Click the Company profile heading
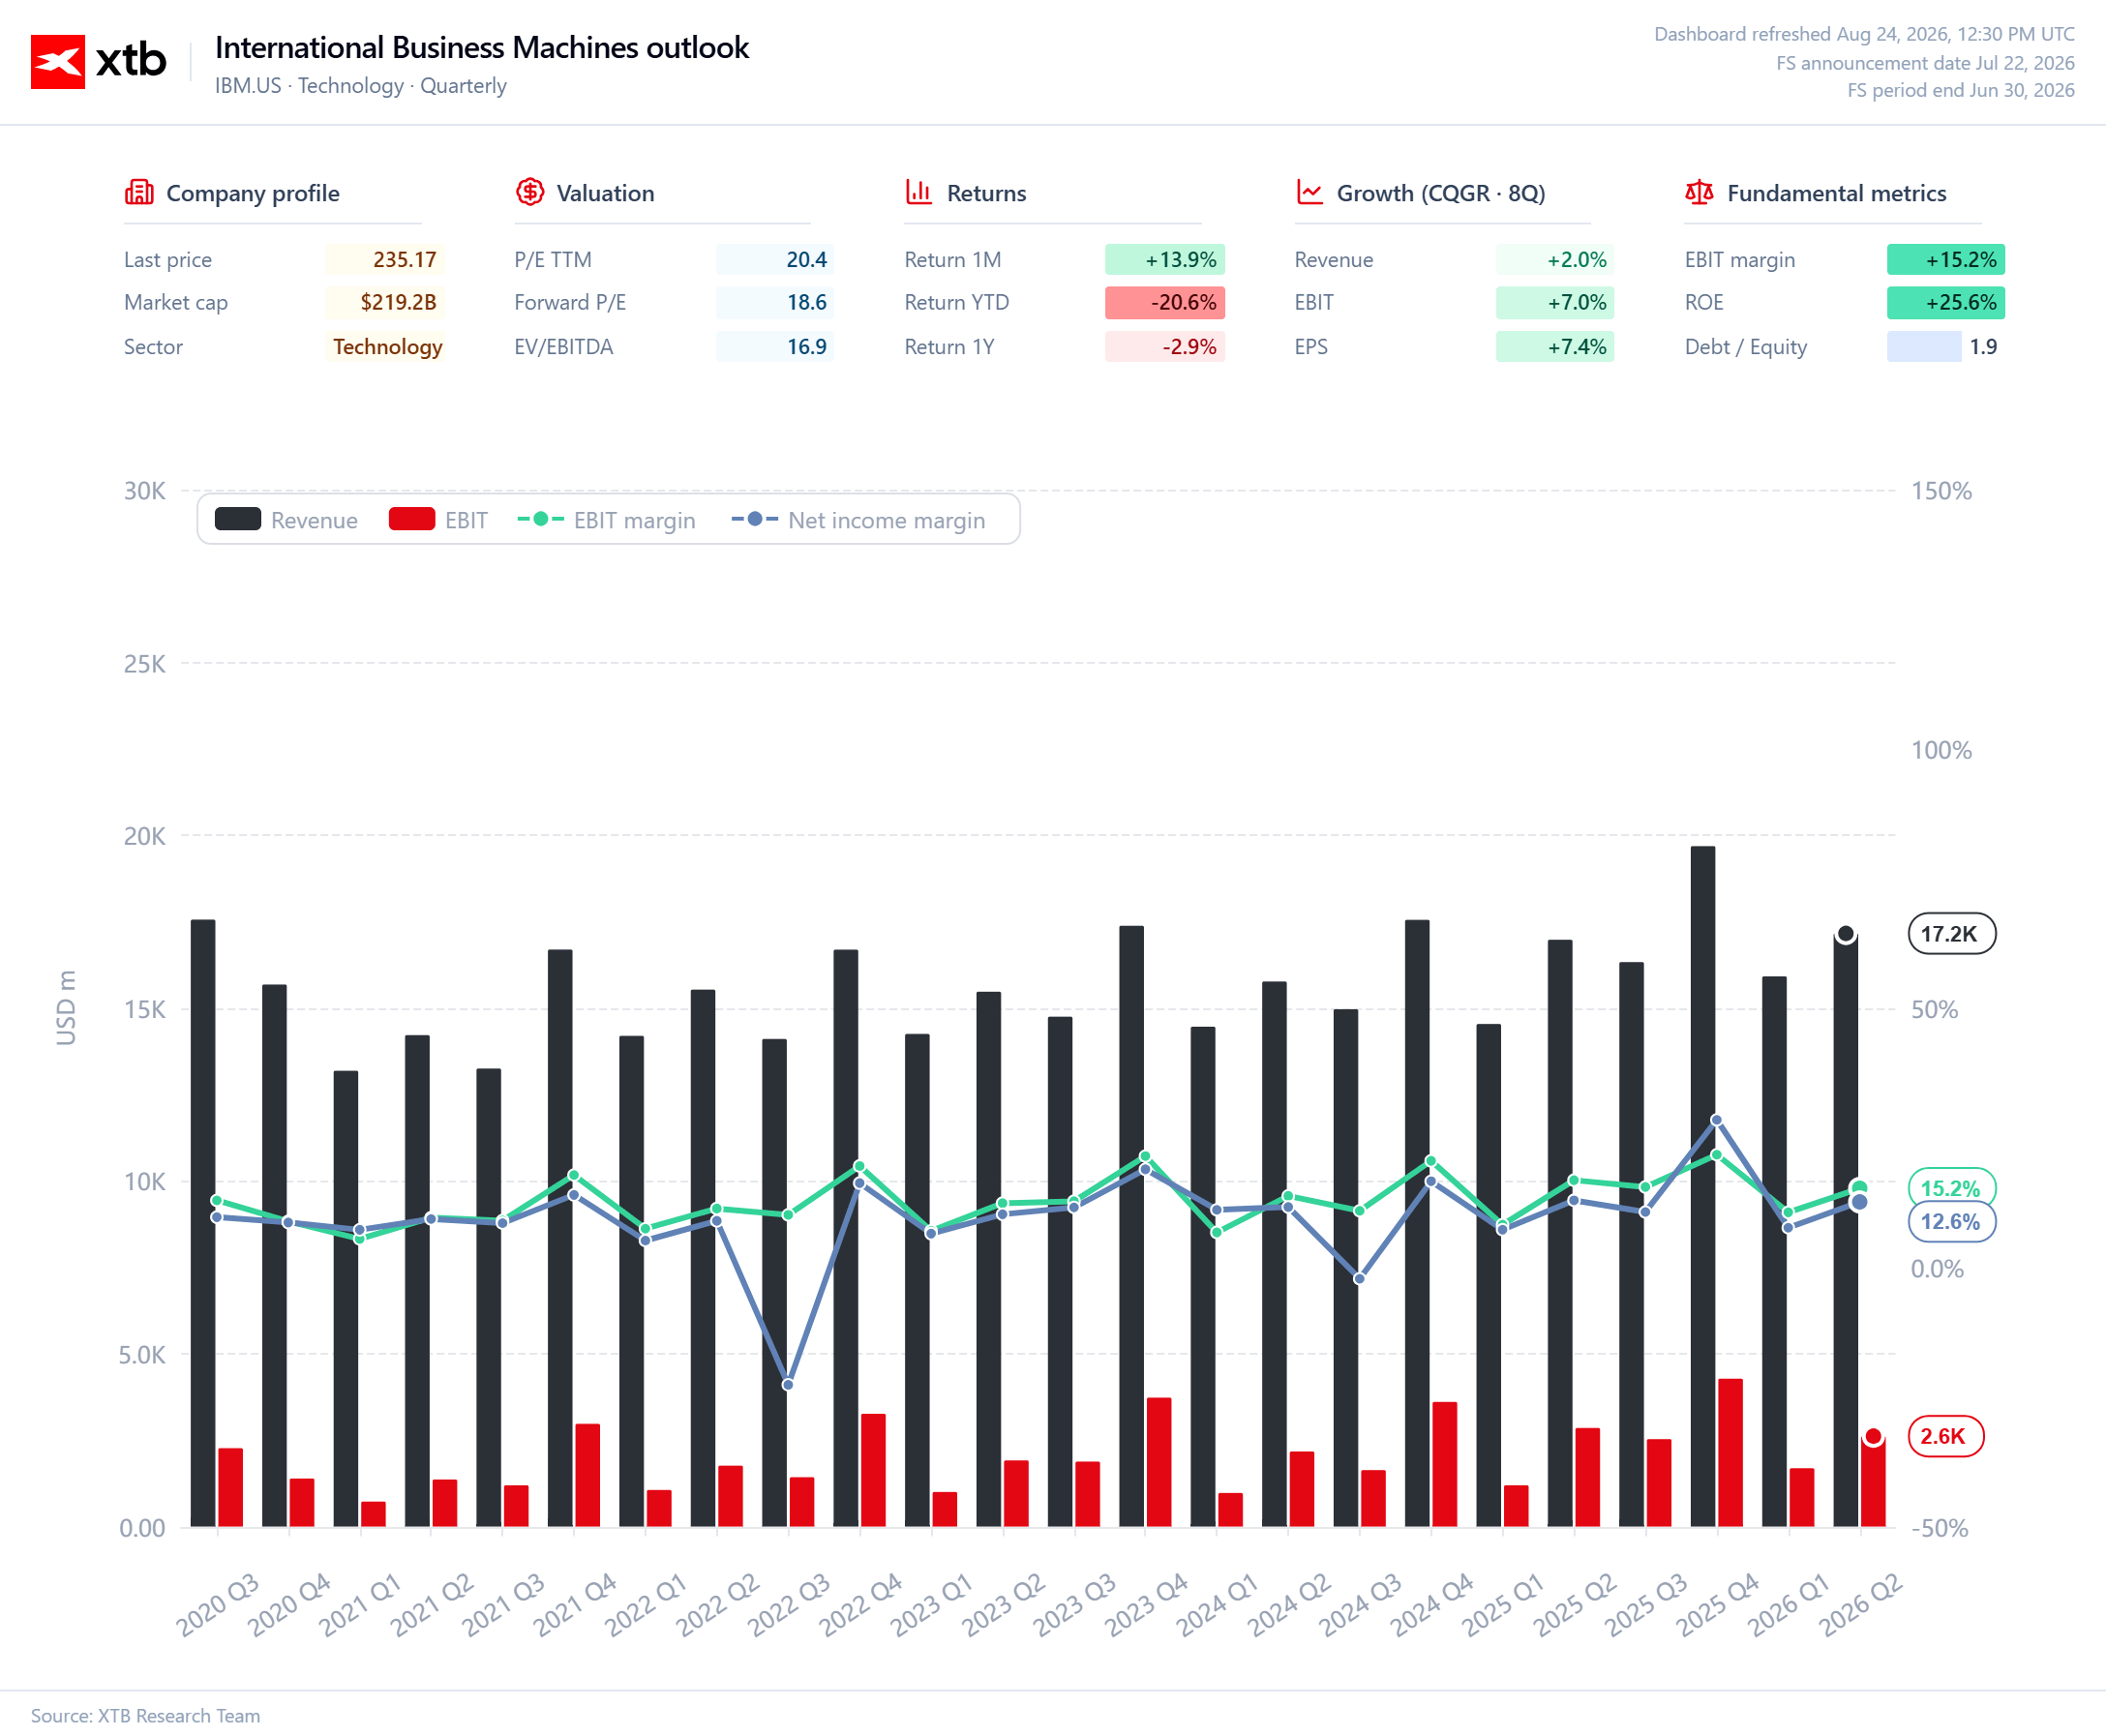 click(x=253, y=193)
